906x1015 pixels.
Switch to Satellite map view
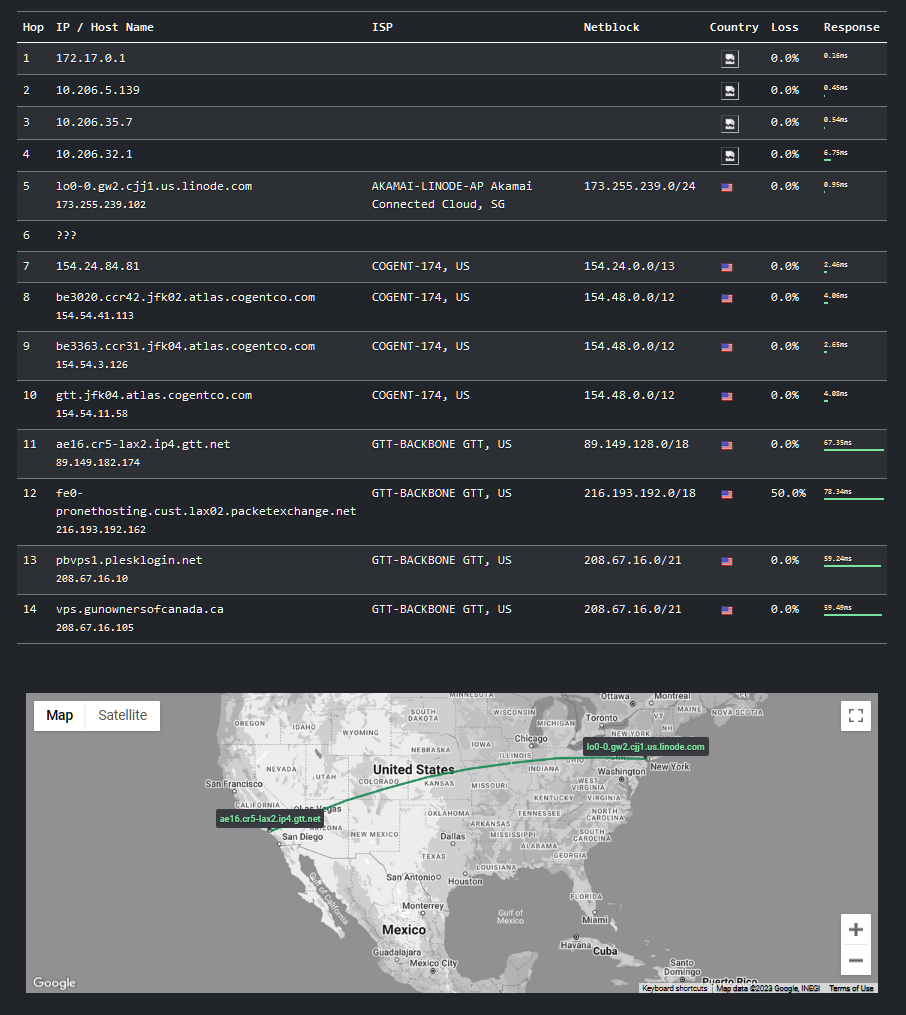coord(122,715)
